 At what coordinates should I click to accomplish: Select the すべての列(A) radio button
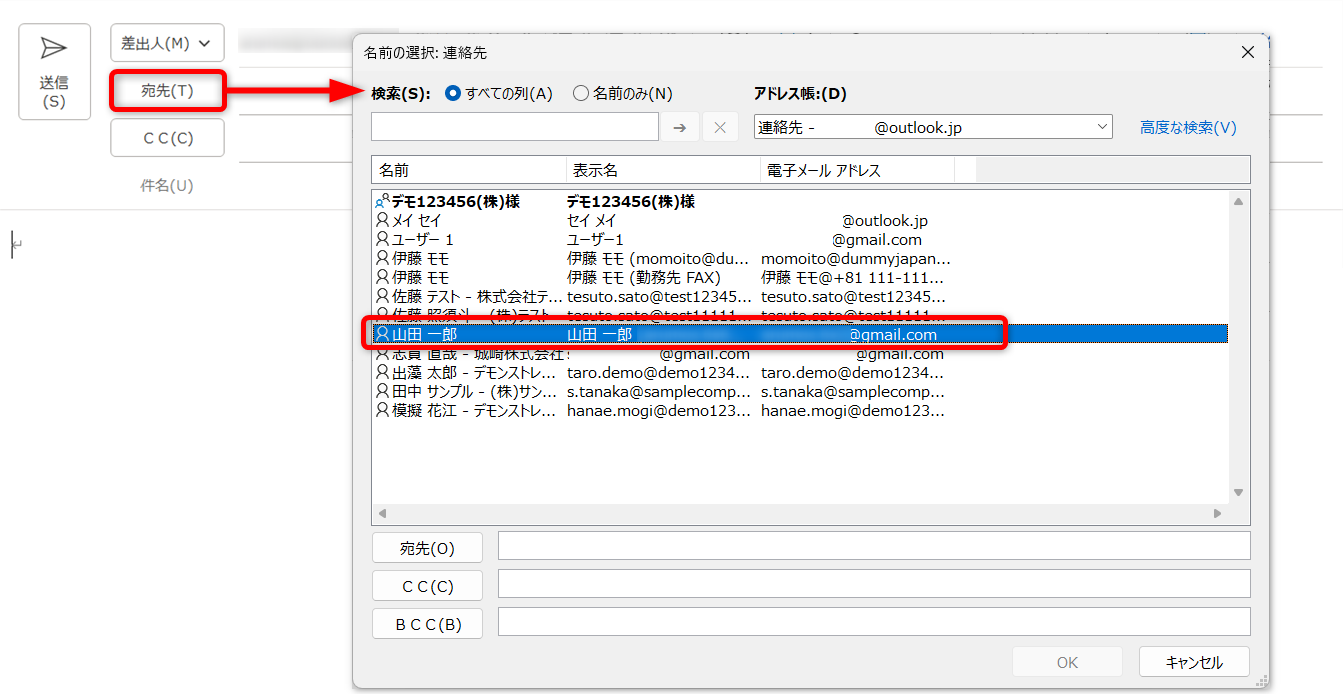tap(453, 93)
